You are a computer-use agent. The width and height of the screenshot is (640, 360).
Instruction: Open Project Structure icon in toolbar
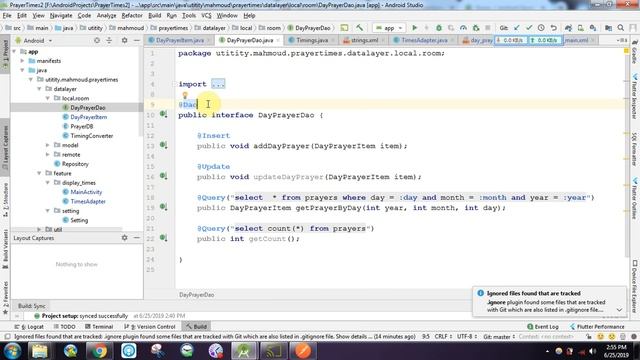[x=608, y=28]
